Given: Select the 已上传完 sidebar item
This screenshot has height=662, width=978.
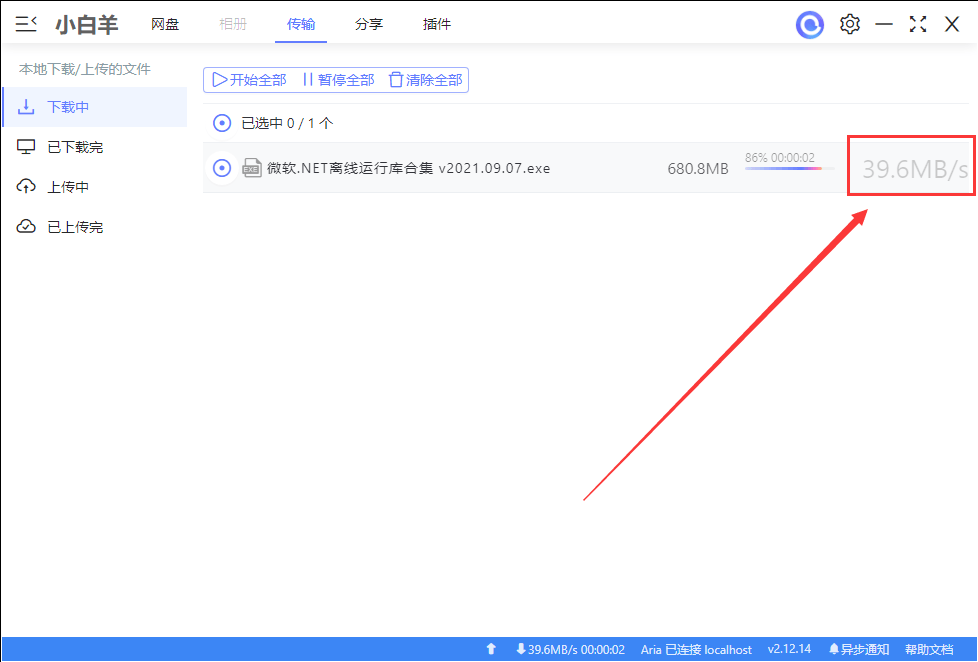Looking at the screenshot, I should click(95, 226).
